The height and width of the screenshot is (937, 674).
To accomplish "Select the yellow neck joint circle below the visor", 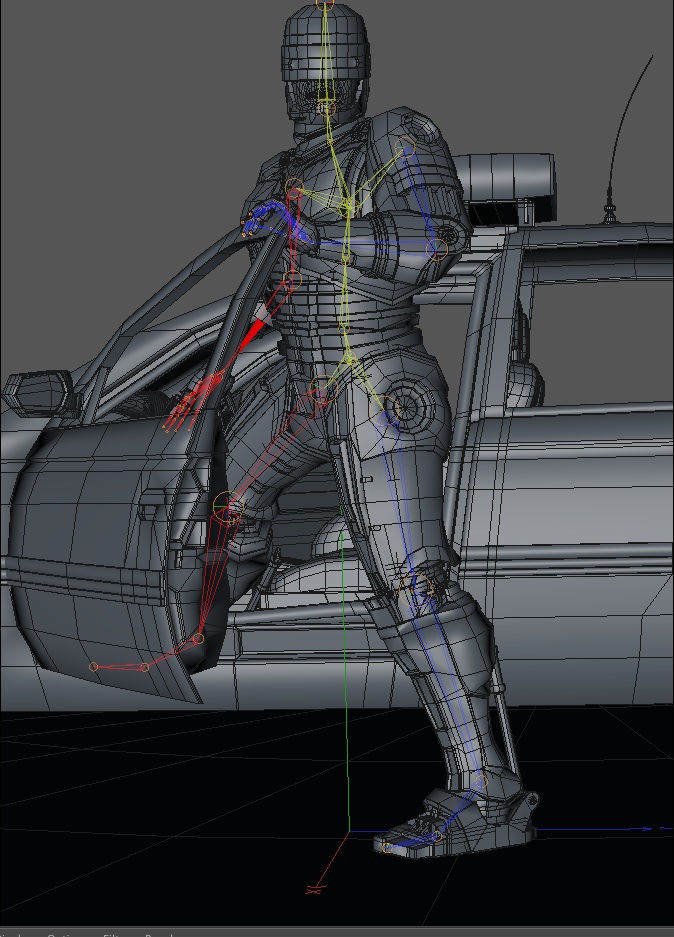I will [327, 108].
